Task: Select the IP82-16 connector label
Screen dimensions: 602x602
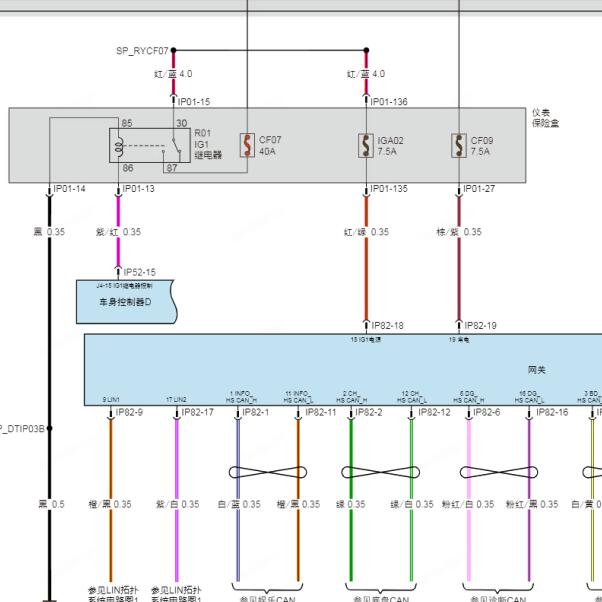Action: pyautogui.click(x=552, y=412)
